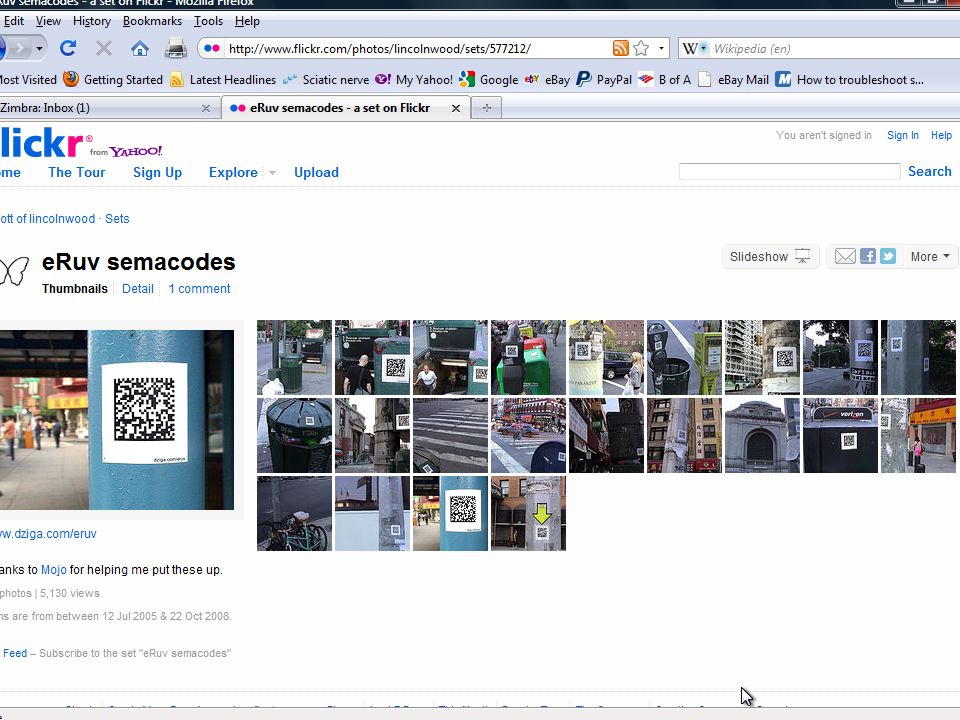Open the thumbnail with green arrow on pole
The height and width of the screenshot is (720, 960).
[x=528, y=514]
